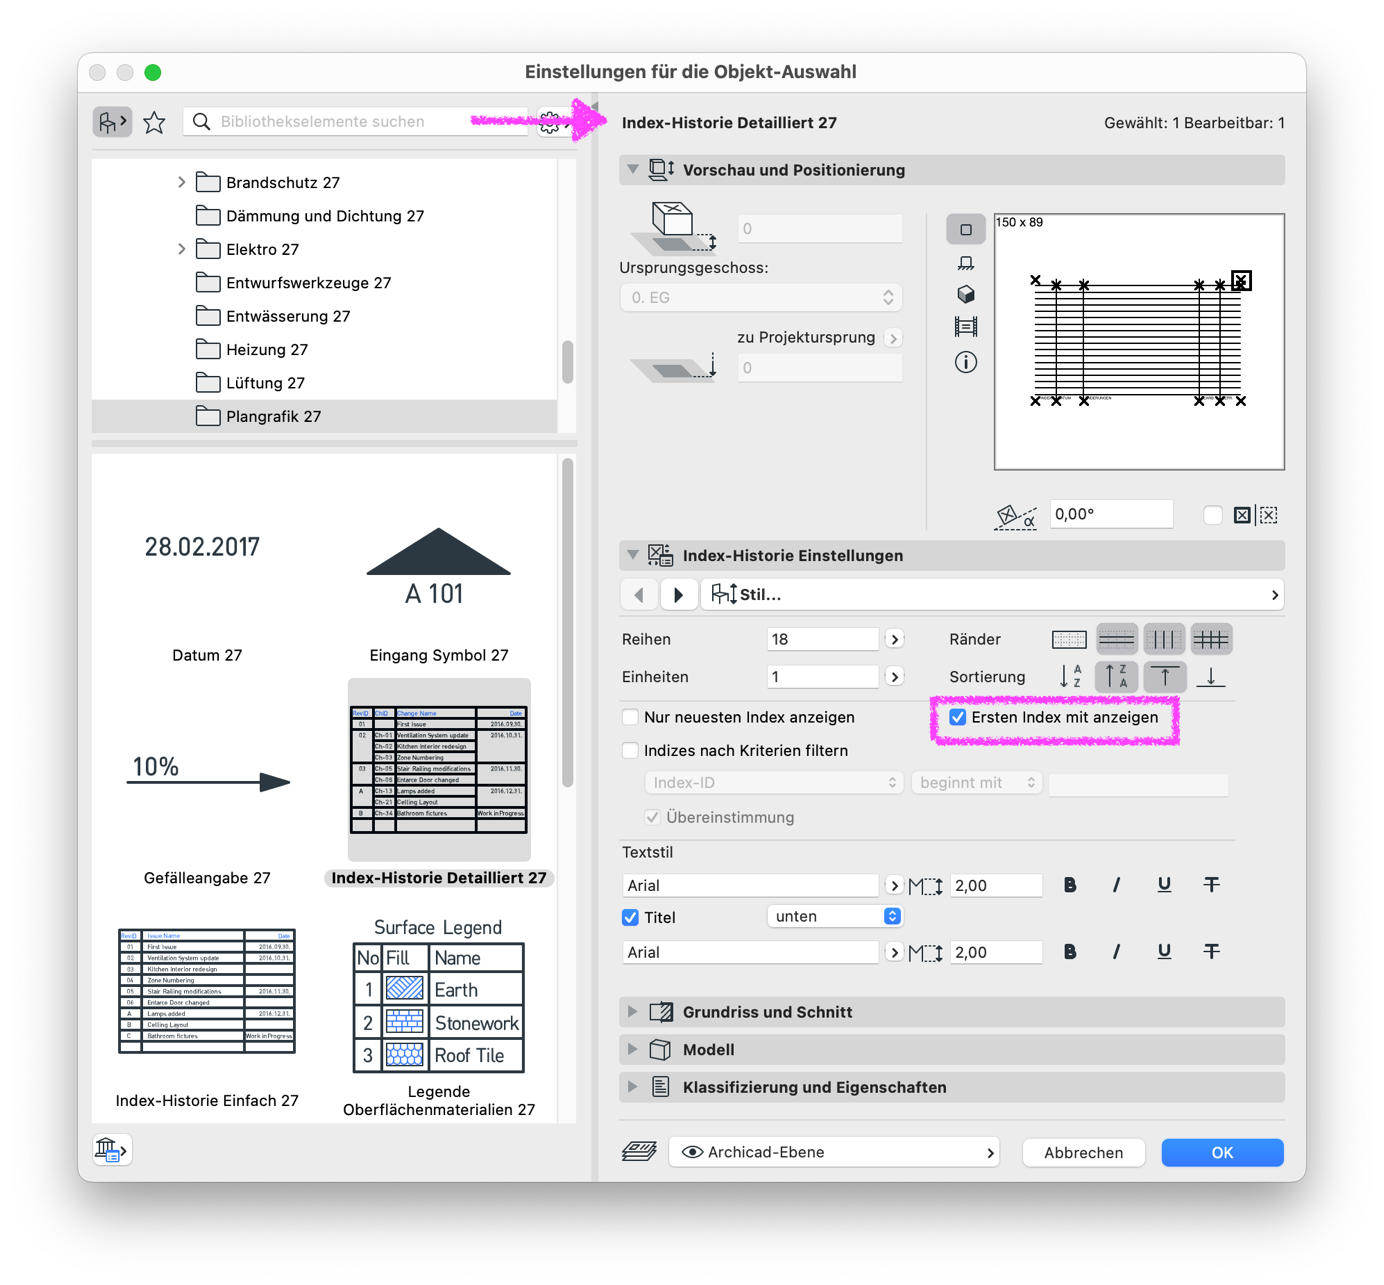Toggle underline for title font
Viewport: 1384px width, 1285px height.
[1164, 952]
